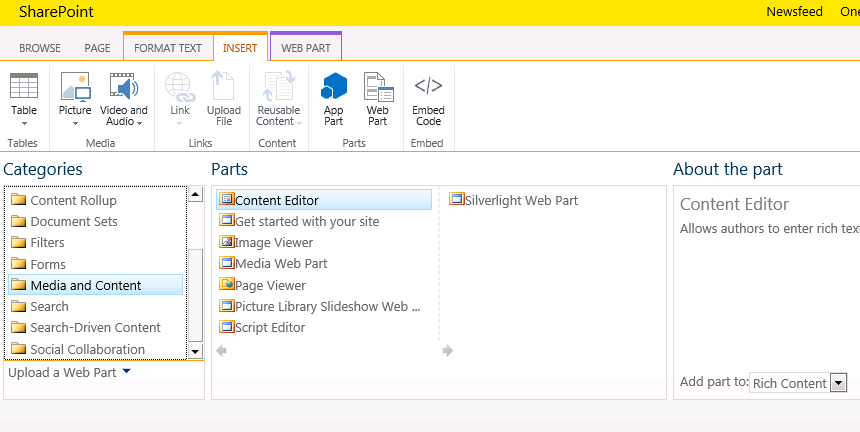Select the App Part icon

coord(333,87)
